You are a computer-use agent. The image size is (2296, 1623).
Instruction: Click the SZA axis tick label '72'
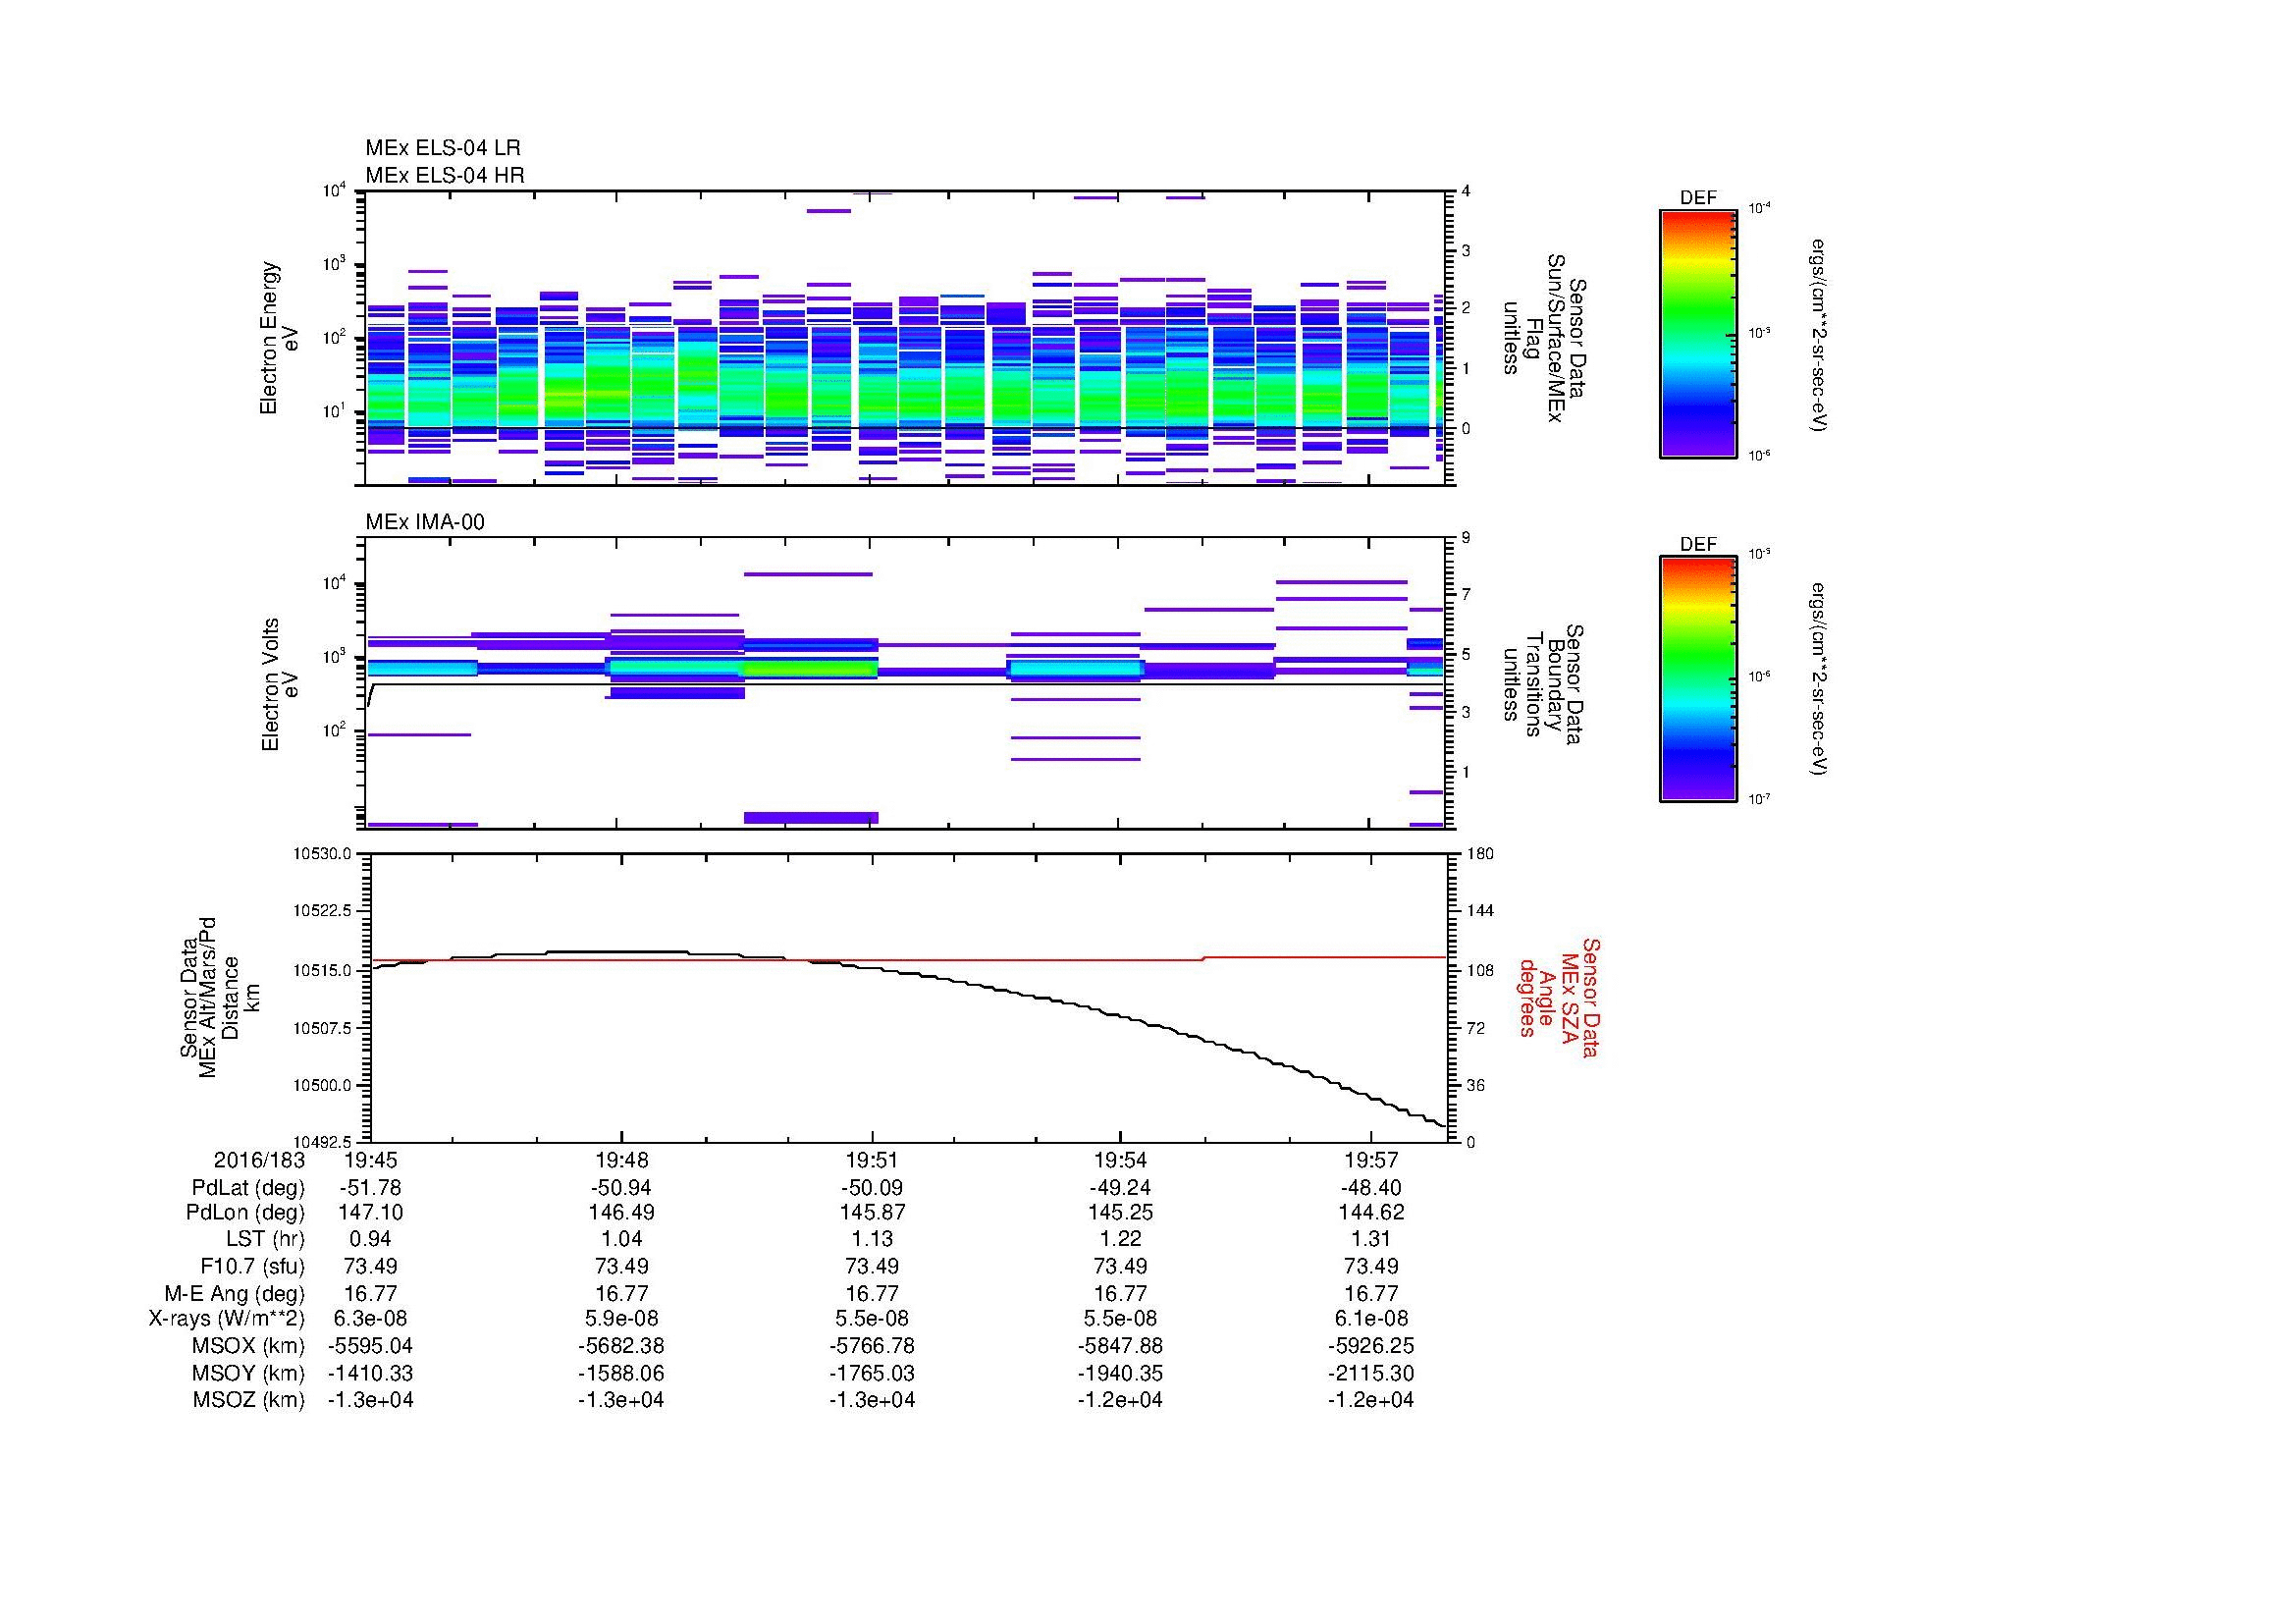tap(1475, 1028)
